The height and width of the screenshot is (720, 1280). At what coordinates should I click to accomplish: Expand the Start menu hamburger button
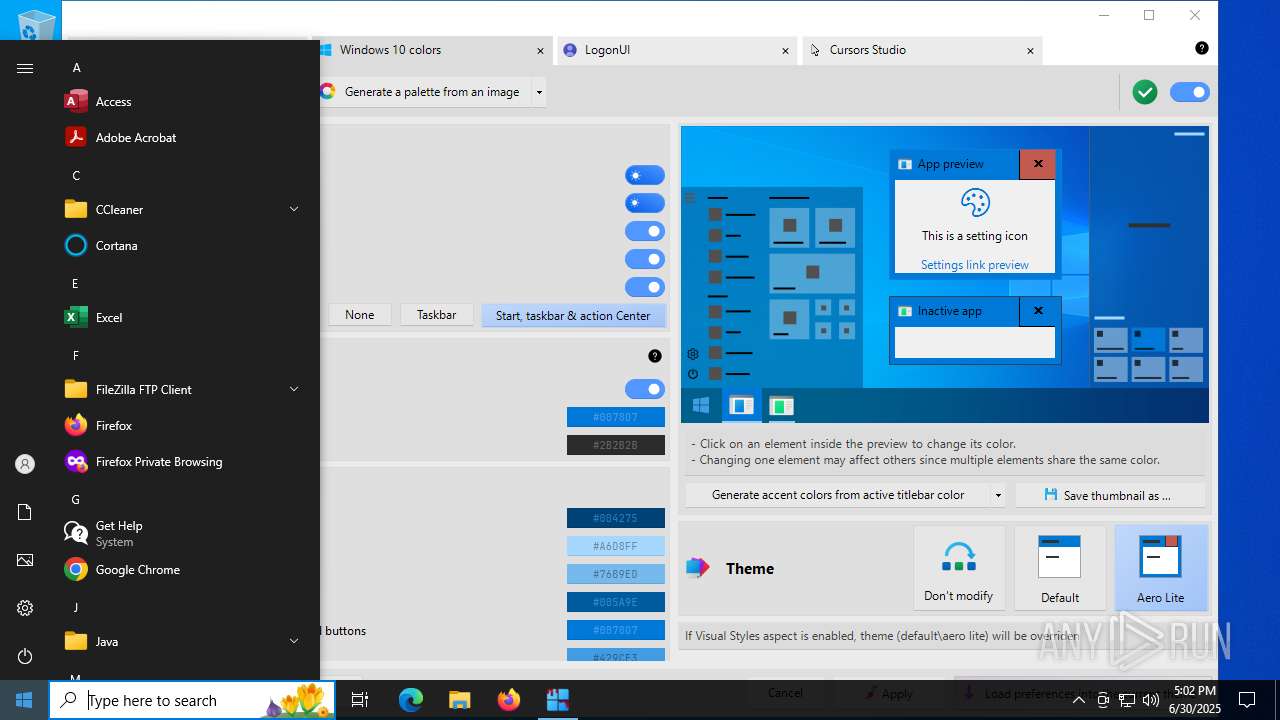click(x=25, y=68)
